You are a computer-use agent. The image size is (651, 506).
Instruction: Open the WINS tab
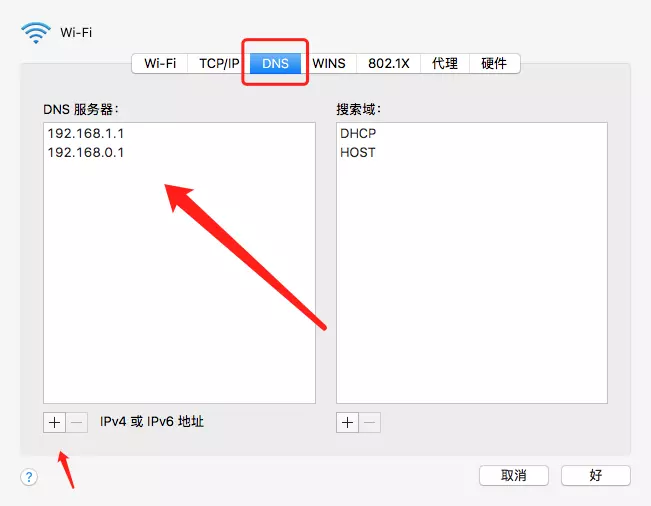(329, 64)
